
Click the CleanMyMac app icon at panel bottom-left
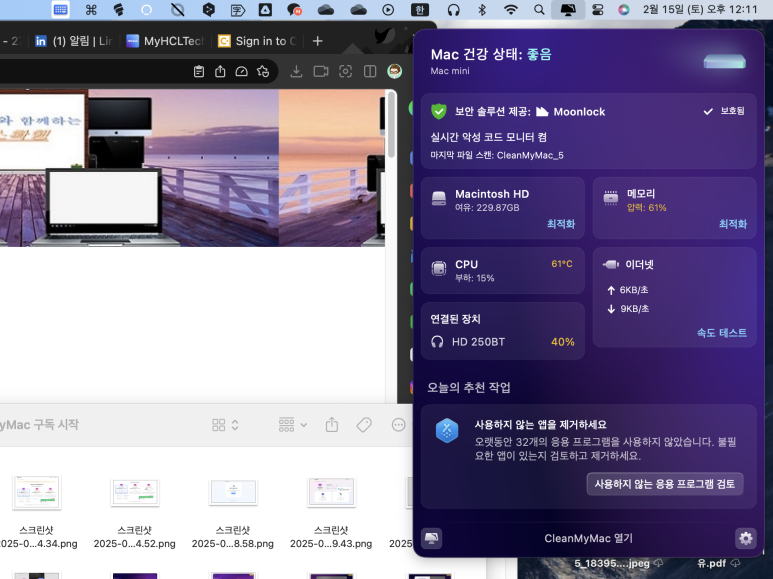point(431,538)
